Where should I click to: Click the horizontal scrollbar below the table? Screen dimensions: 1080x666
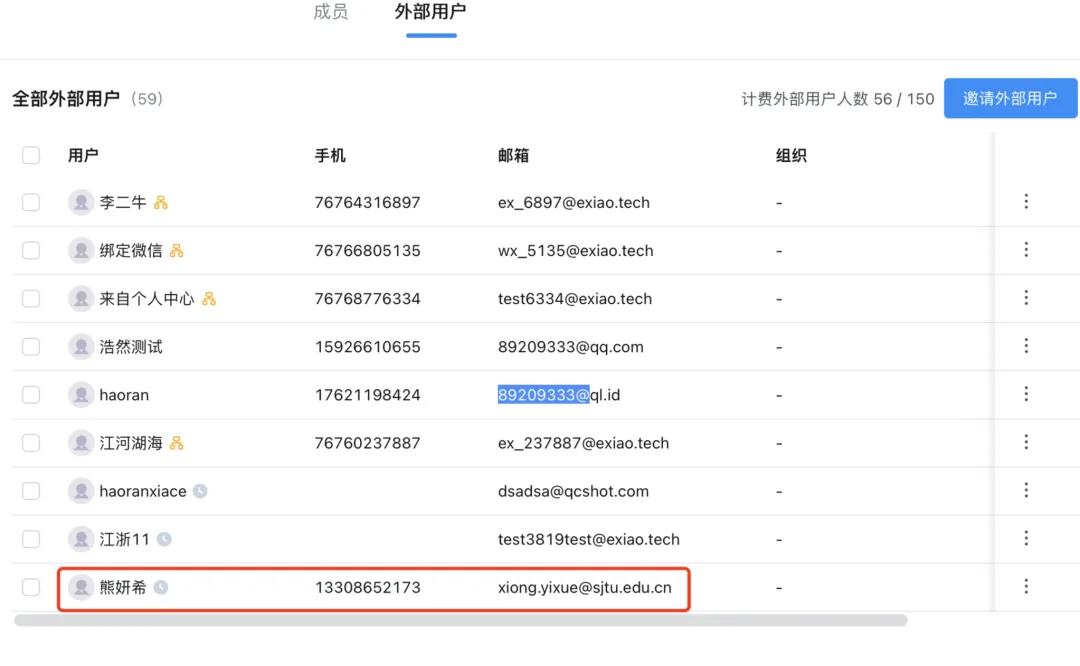pyautogui.click(x=460, y=621)
